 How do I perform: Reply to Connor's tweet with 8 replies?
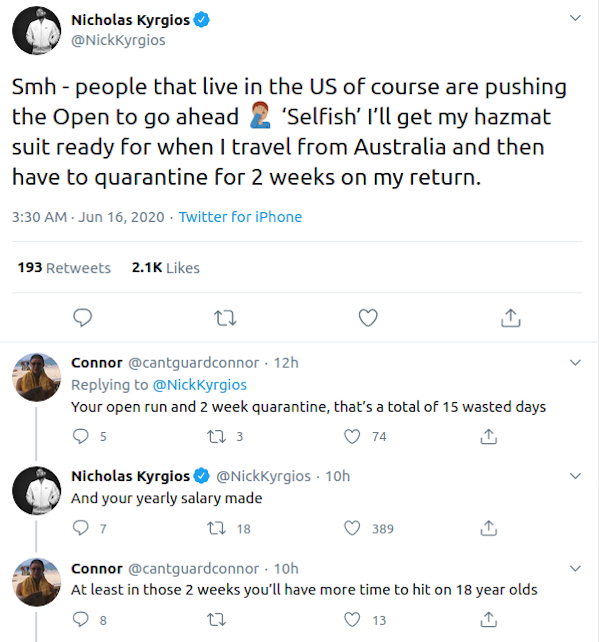80,620
